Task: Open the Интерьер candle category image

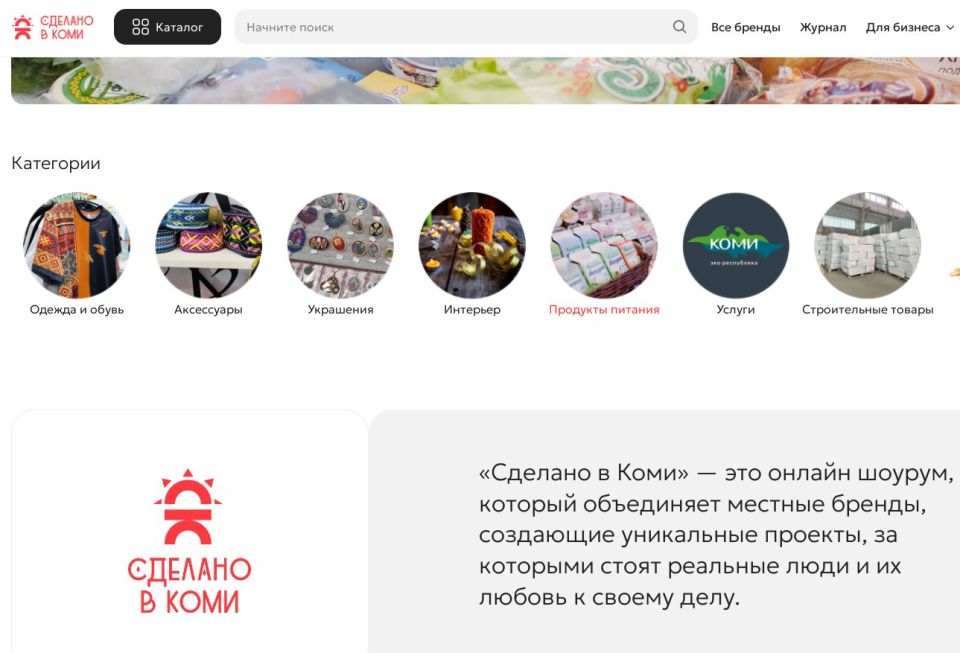Action: pos(472,245)
